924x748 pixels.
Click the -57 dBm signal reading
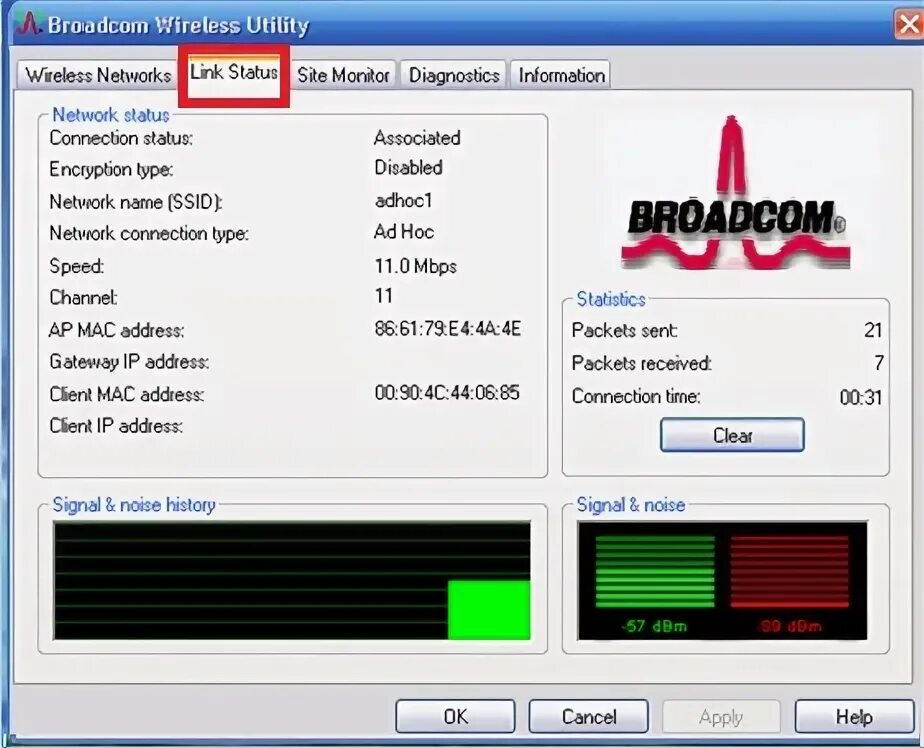pos(655,626)
